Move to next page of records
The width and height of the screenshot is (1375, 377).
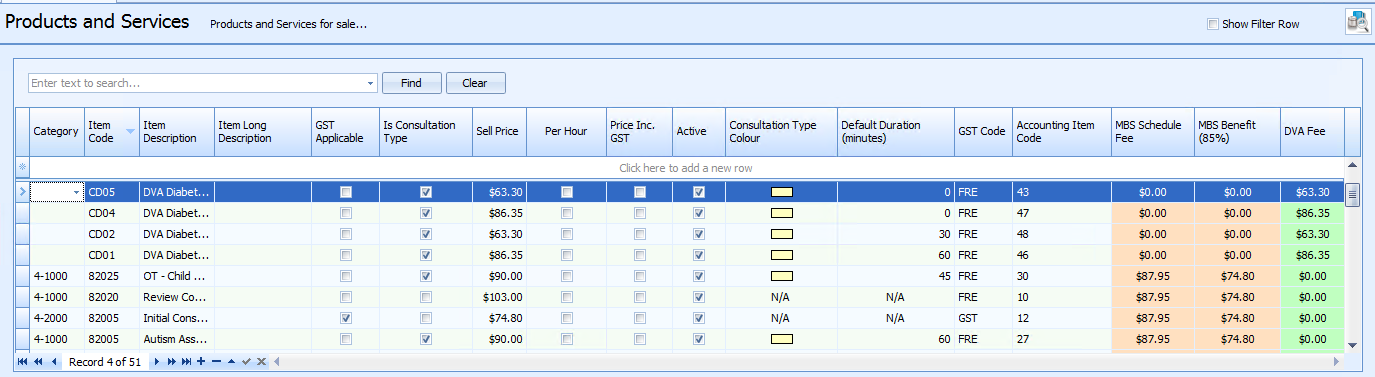coord(171,362)
